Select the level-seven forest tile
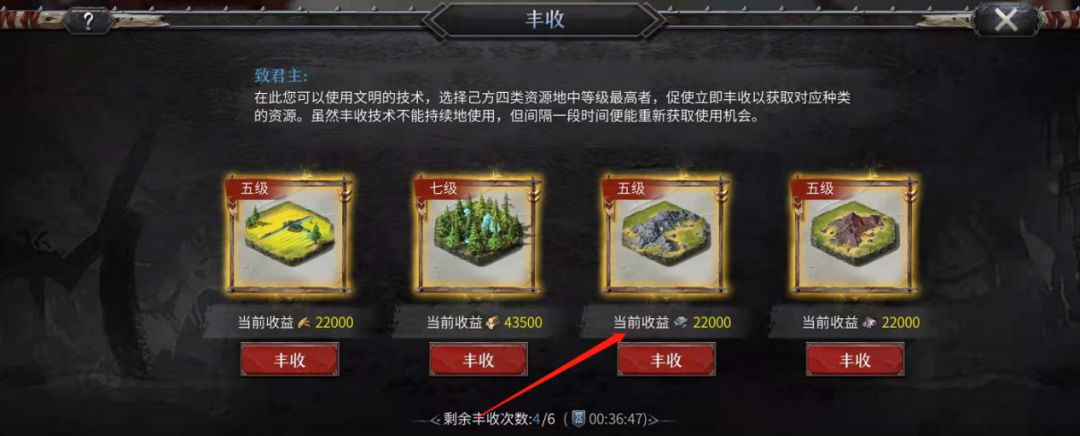Viewport: 1080px width, 436px height. (478, 235)
